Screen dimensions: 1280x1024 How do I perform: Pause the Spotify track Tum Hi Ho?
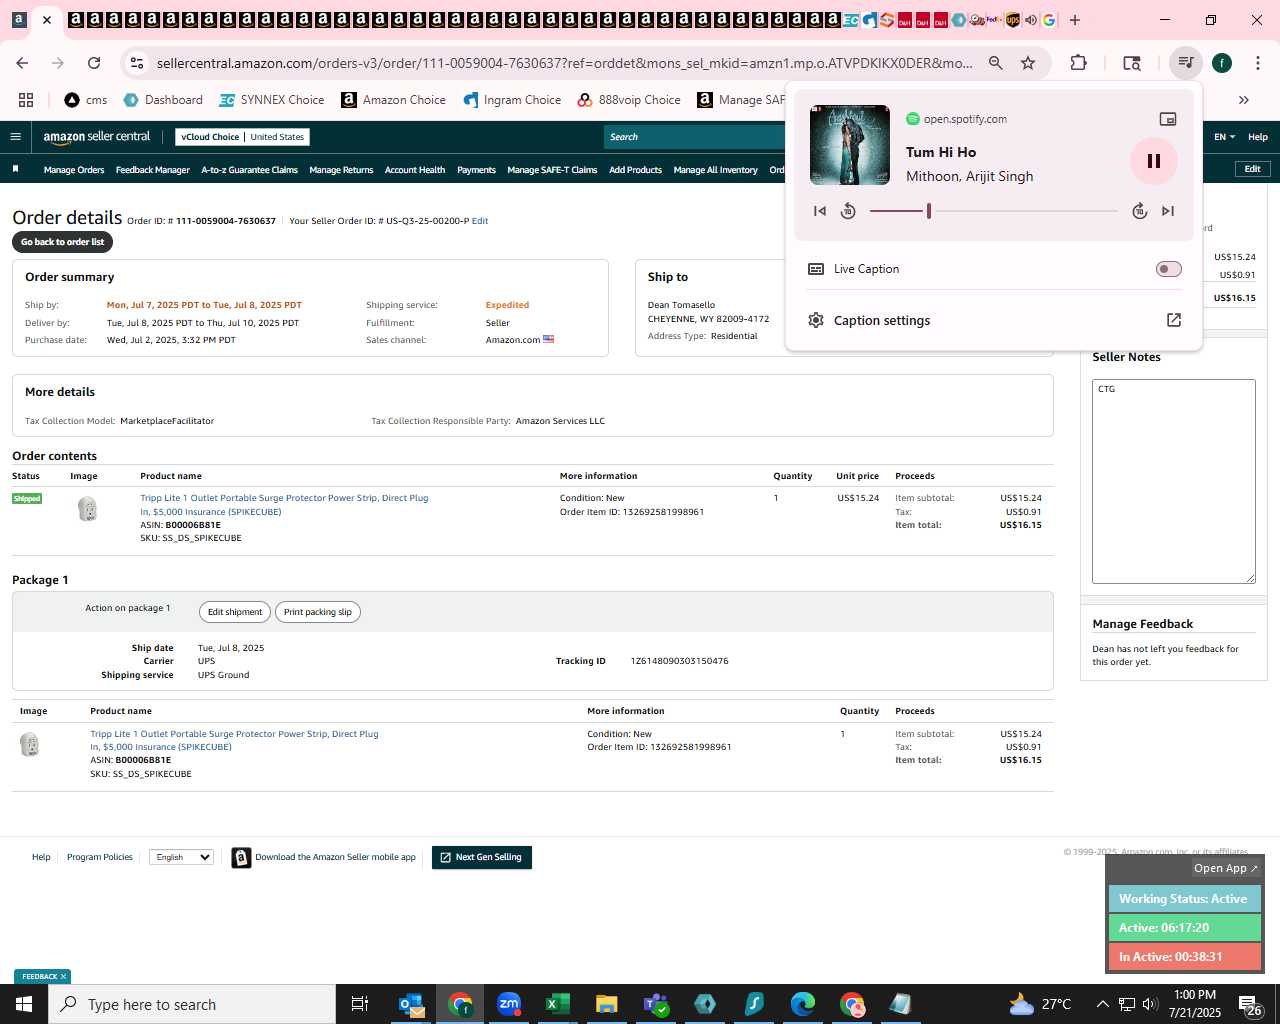click(1153, 161)
